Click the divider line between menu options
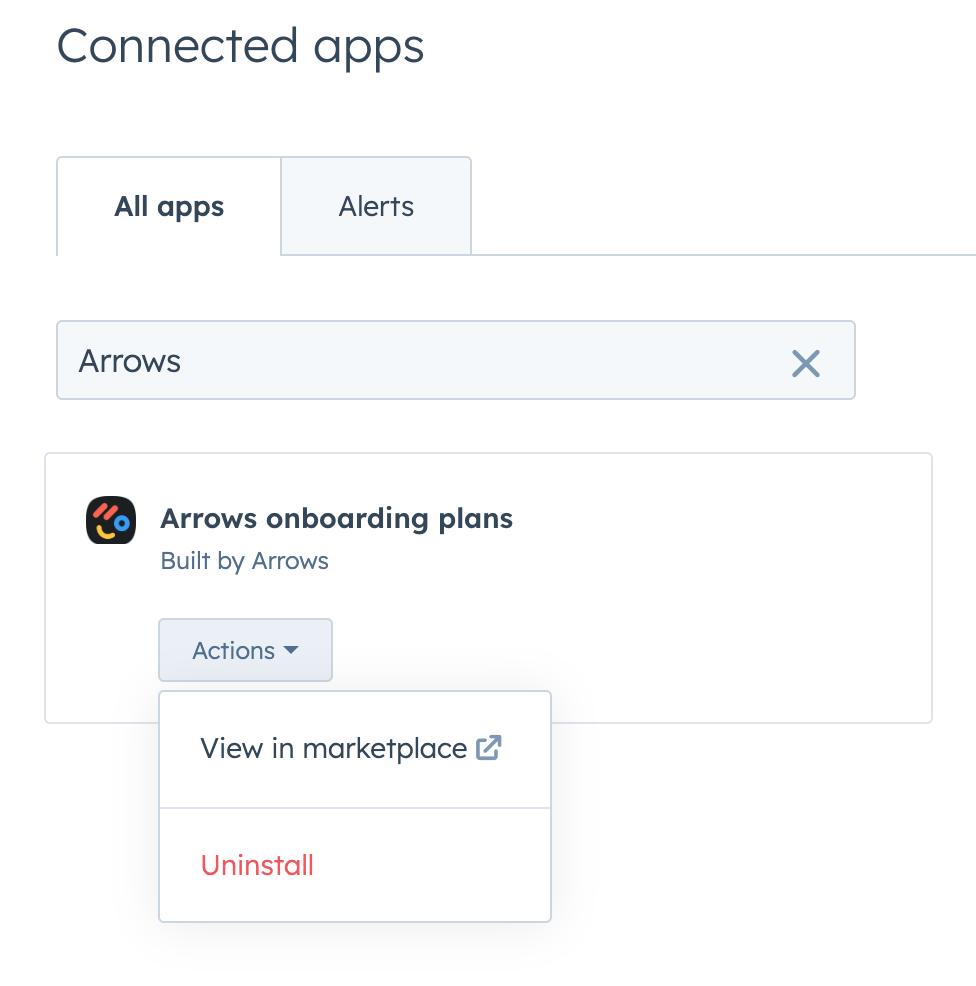The width and height of the screenshot is (976, 986). pyautogui.click(x=355, y=808)
